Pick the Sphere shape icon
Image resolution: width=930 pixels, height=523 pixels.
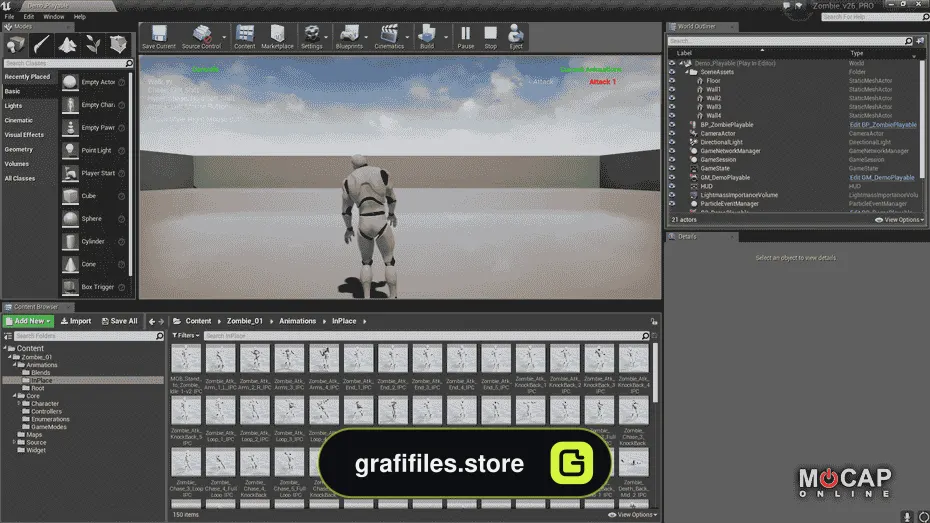(x=70, y=219)
